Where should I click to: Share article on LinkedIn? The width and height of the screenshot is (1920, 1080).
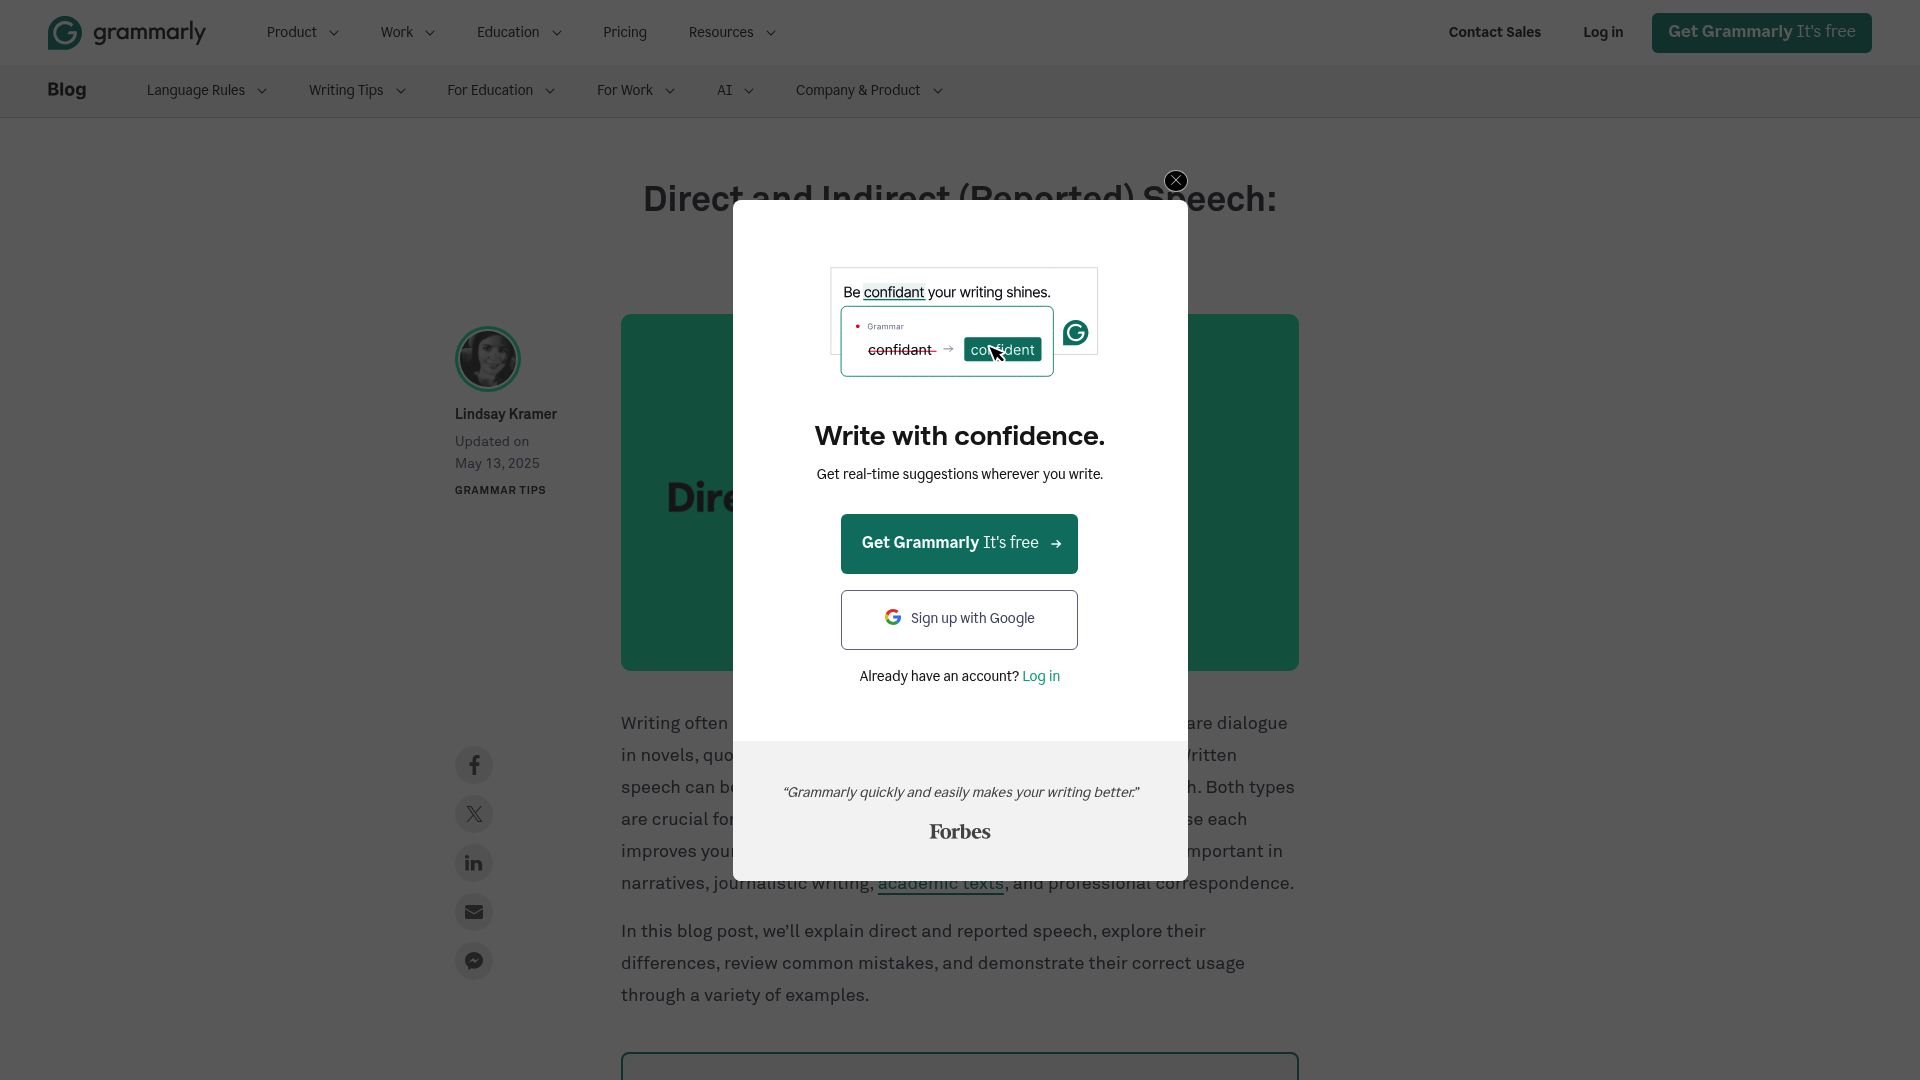point(474,864)
